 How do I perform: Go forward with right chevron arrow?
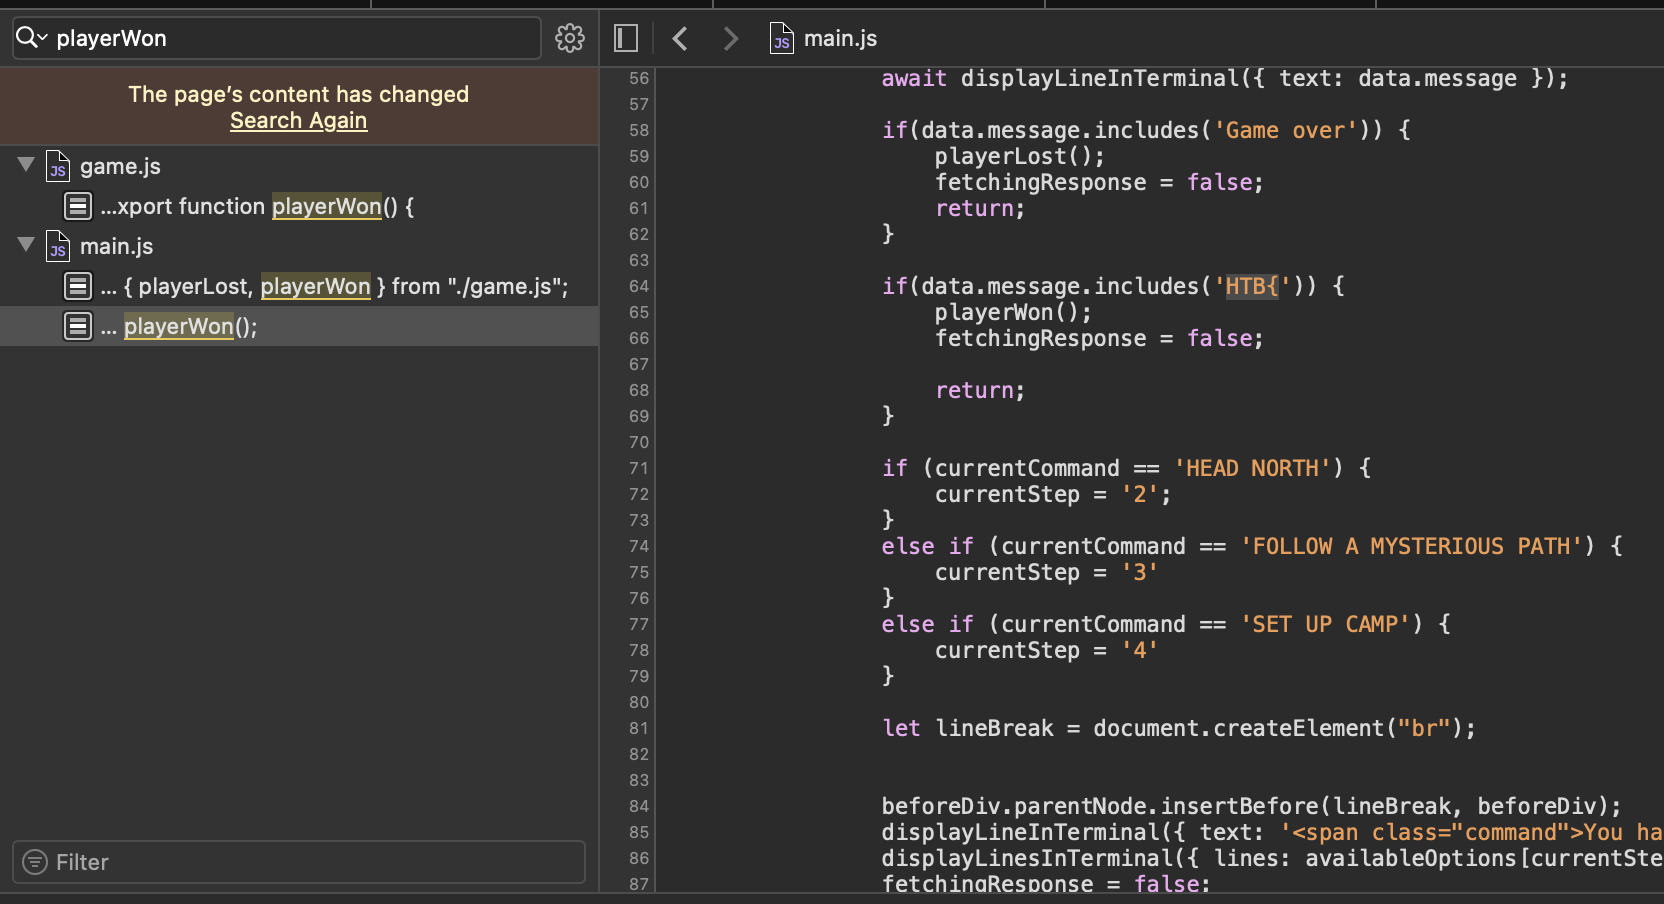tap(731, 38)
